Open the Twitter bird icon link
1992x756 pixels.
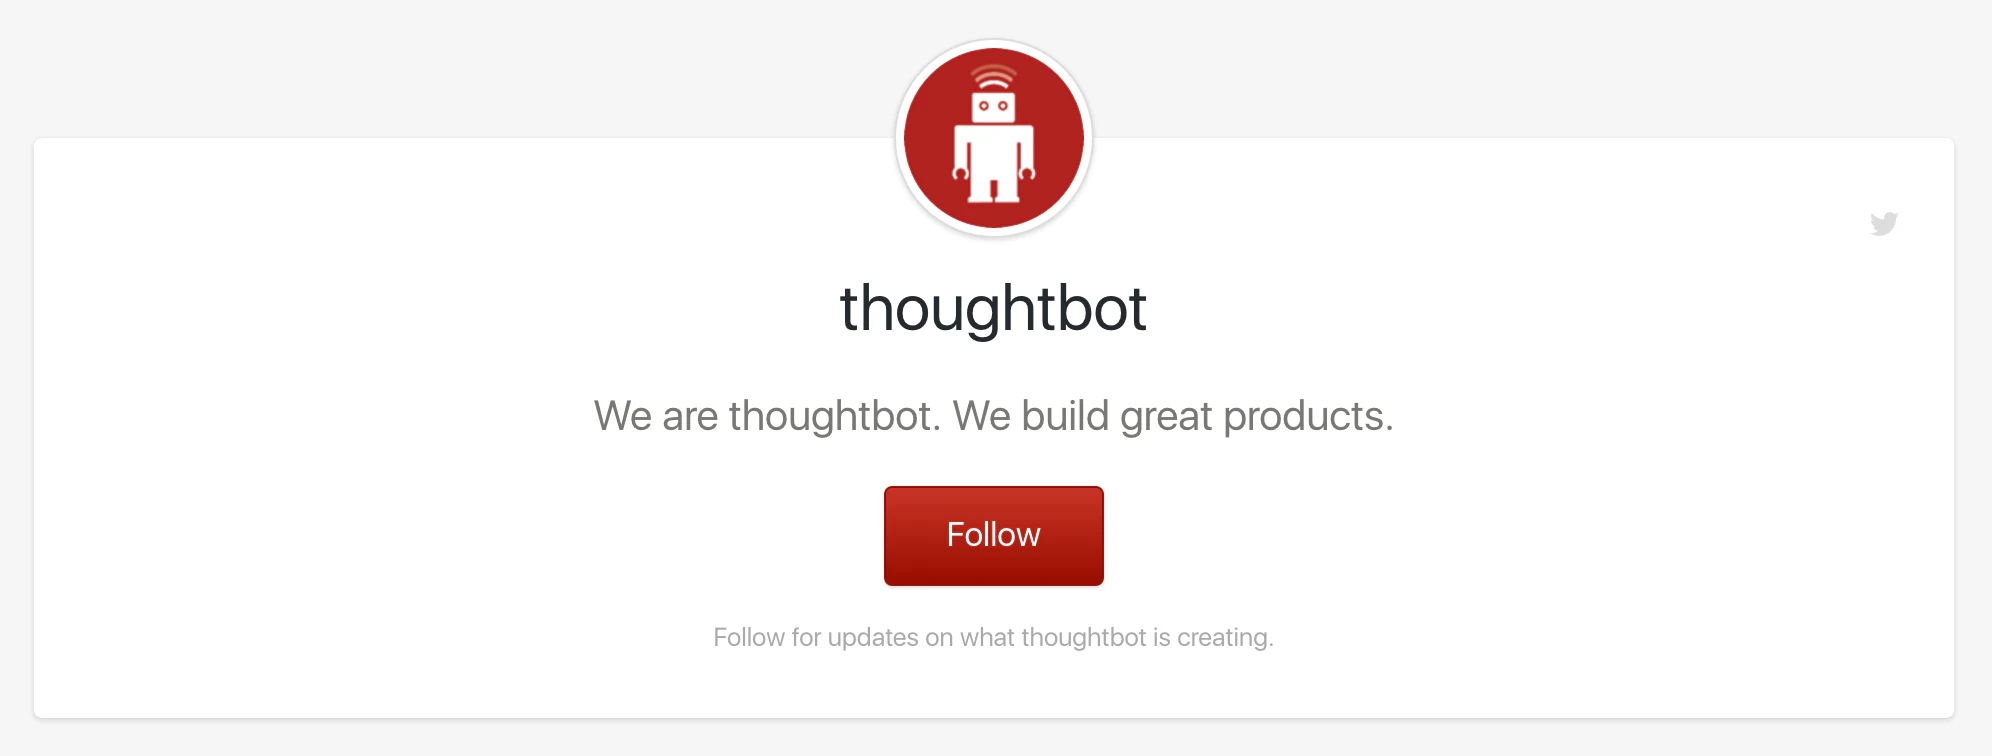[1884, 223]
